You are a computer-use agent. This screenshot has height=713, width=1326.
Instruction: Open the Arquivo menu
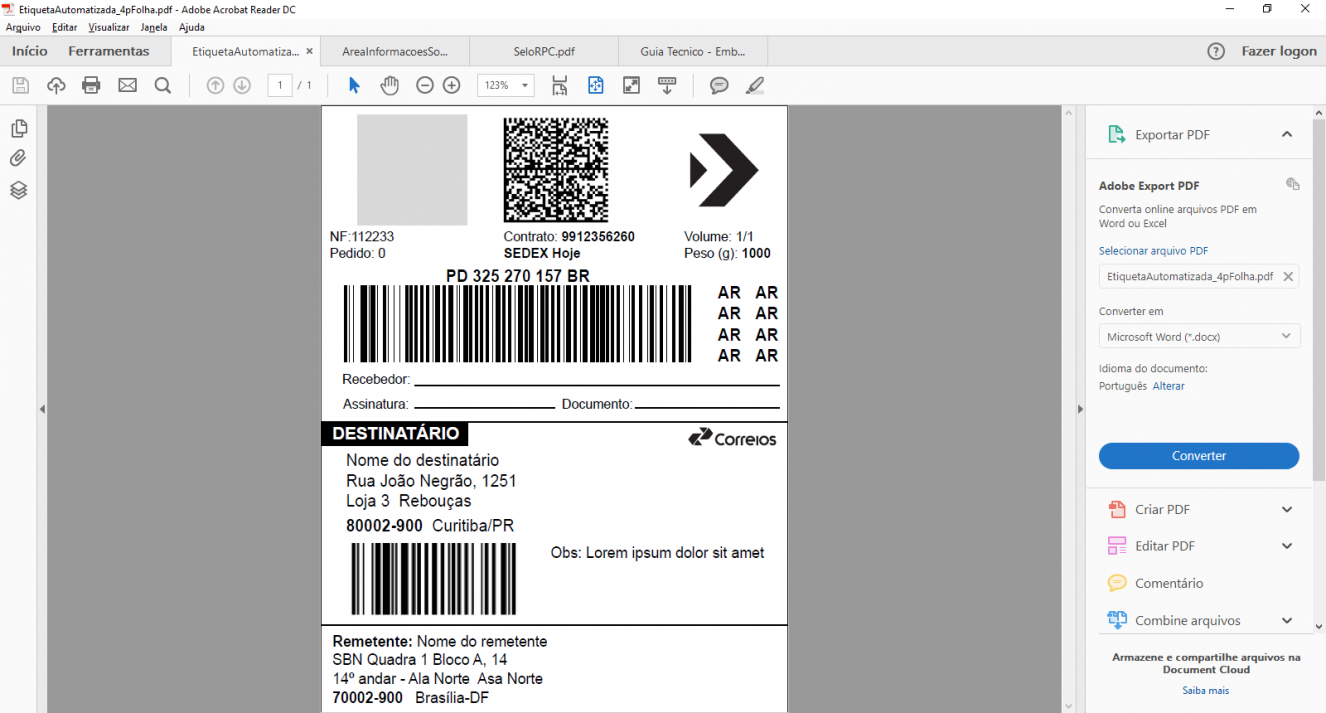pos(23,28)
